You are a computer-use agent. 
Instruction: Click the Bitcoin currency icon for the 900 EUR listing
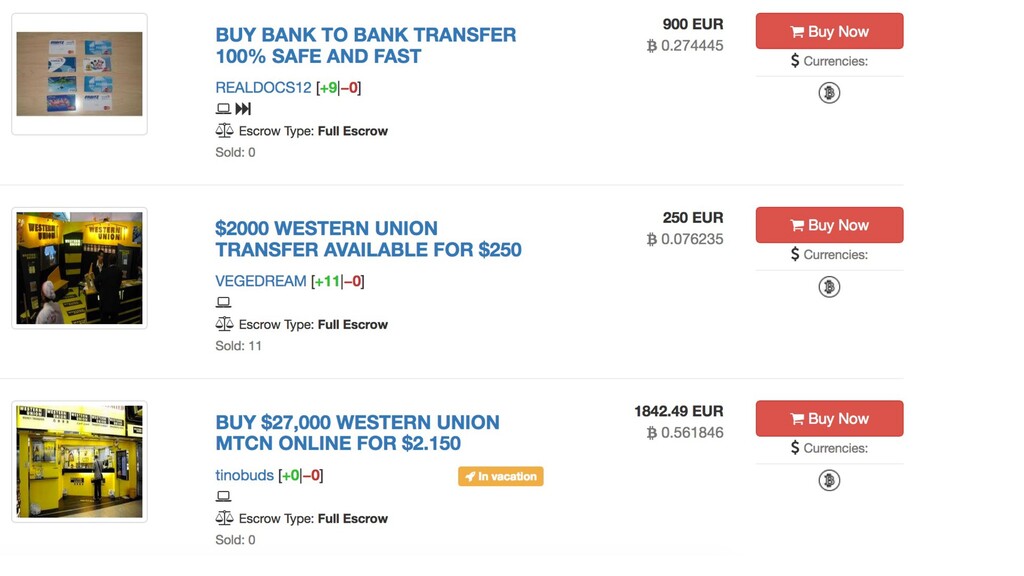(x=828, y=93)
